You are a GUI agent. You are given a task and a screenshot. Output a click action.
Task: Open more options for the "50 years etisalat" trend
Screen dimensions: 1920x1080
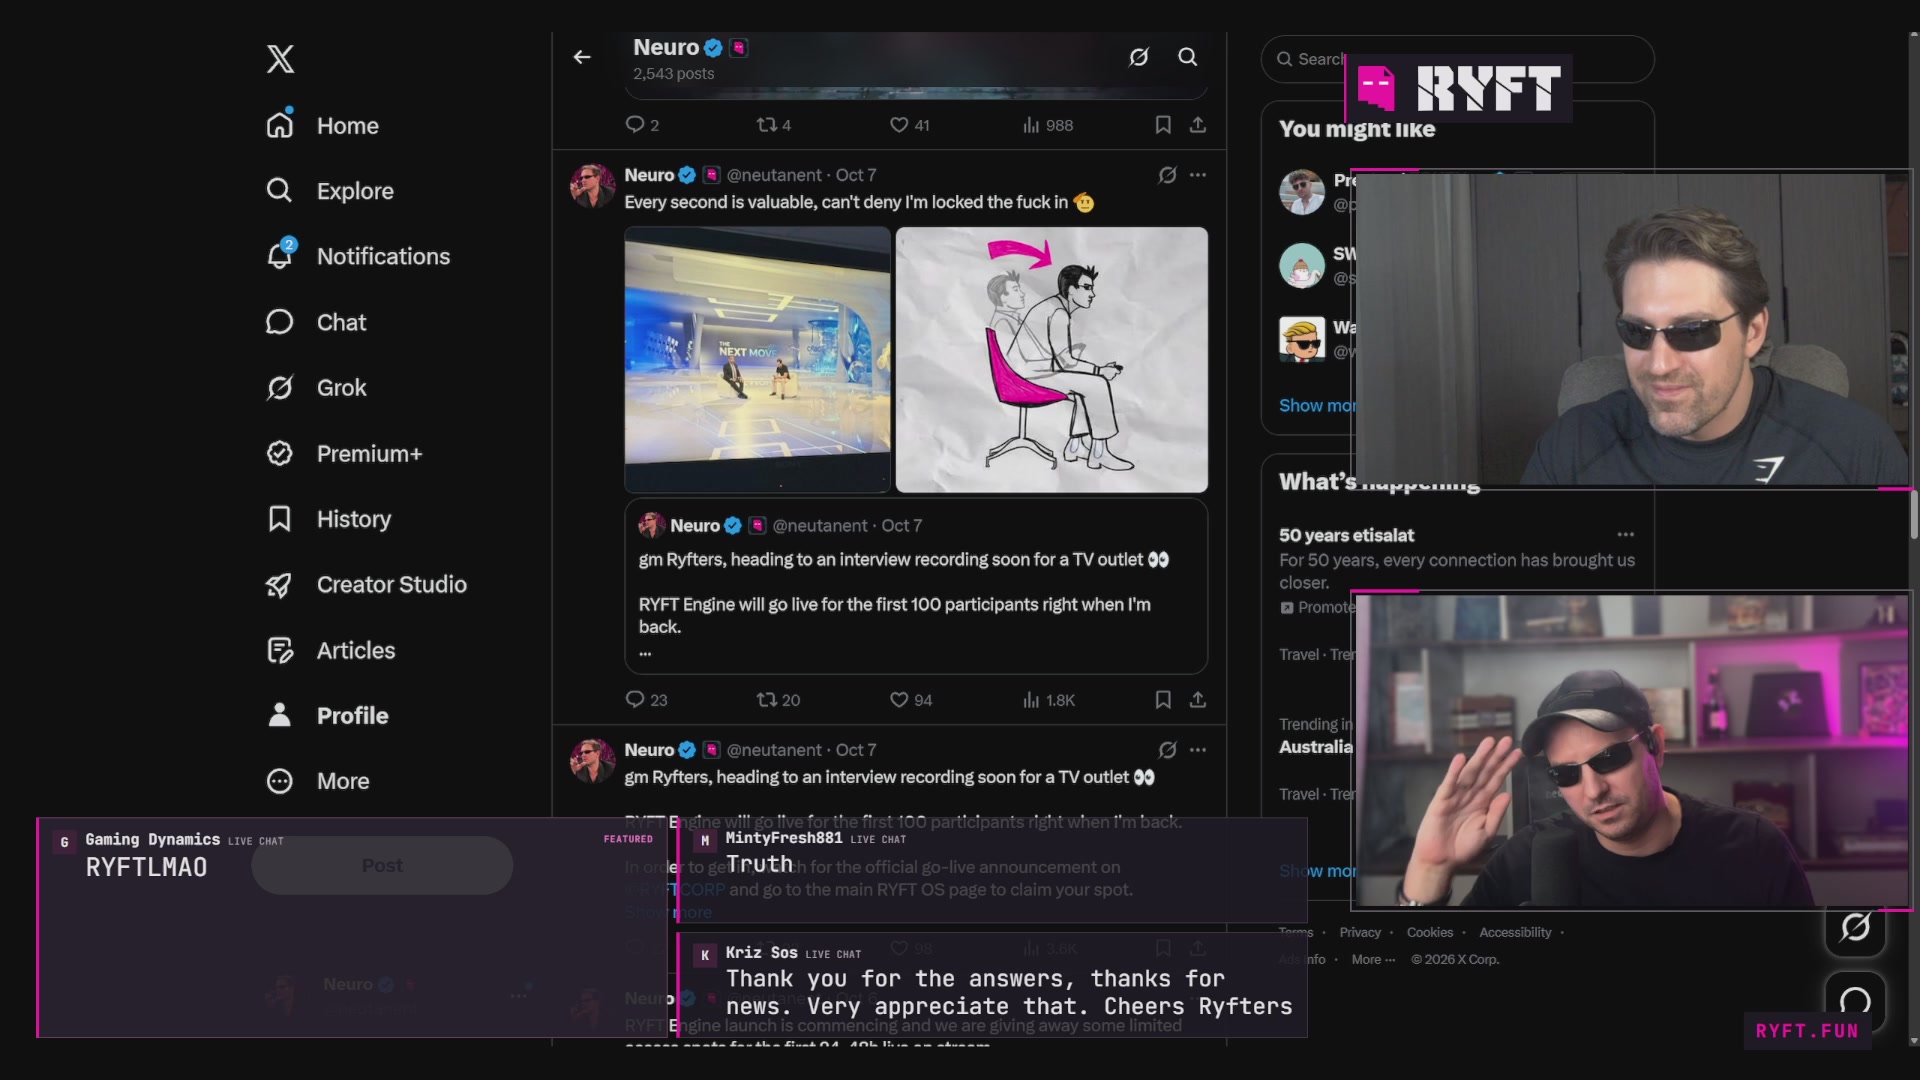click(1626, 534)
